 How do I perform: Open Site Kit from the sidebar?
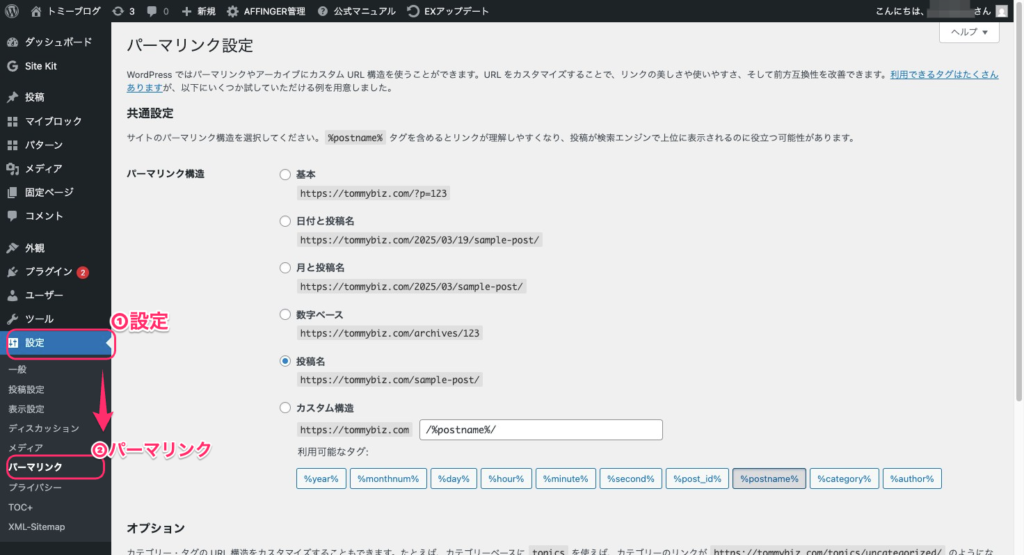[x=42, y=66]
